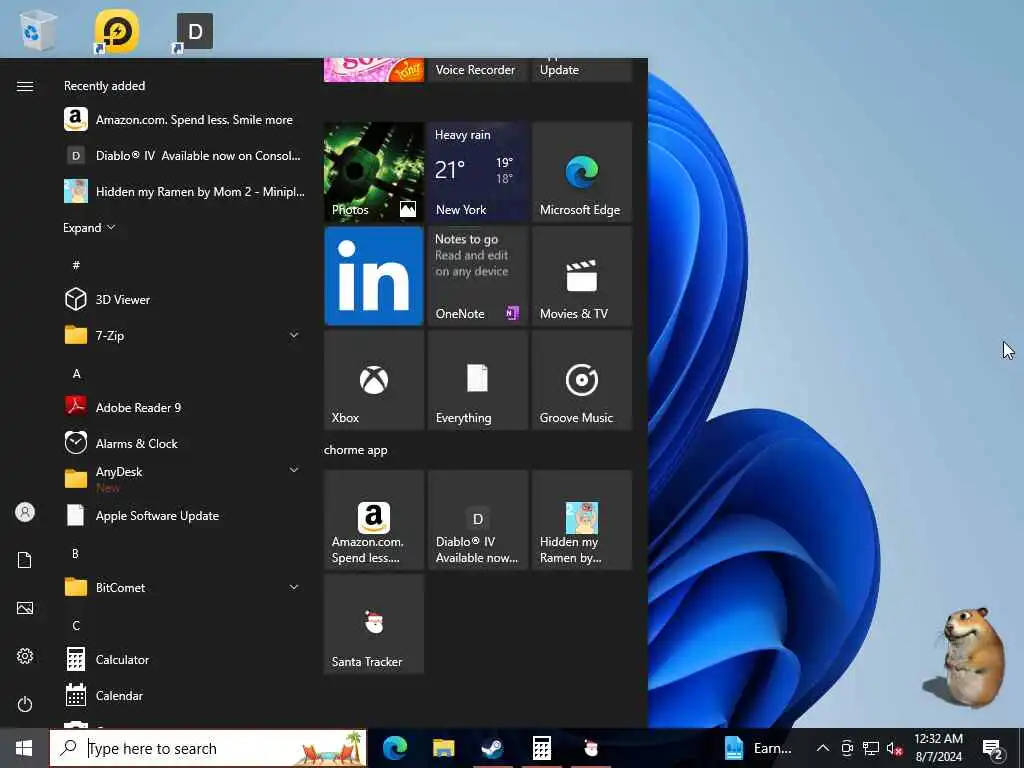The image size is (1024, 768).
Task: Open File Explorer from taskbar
Action: click(443, 748)
